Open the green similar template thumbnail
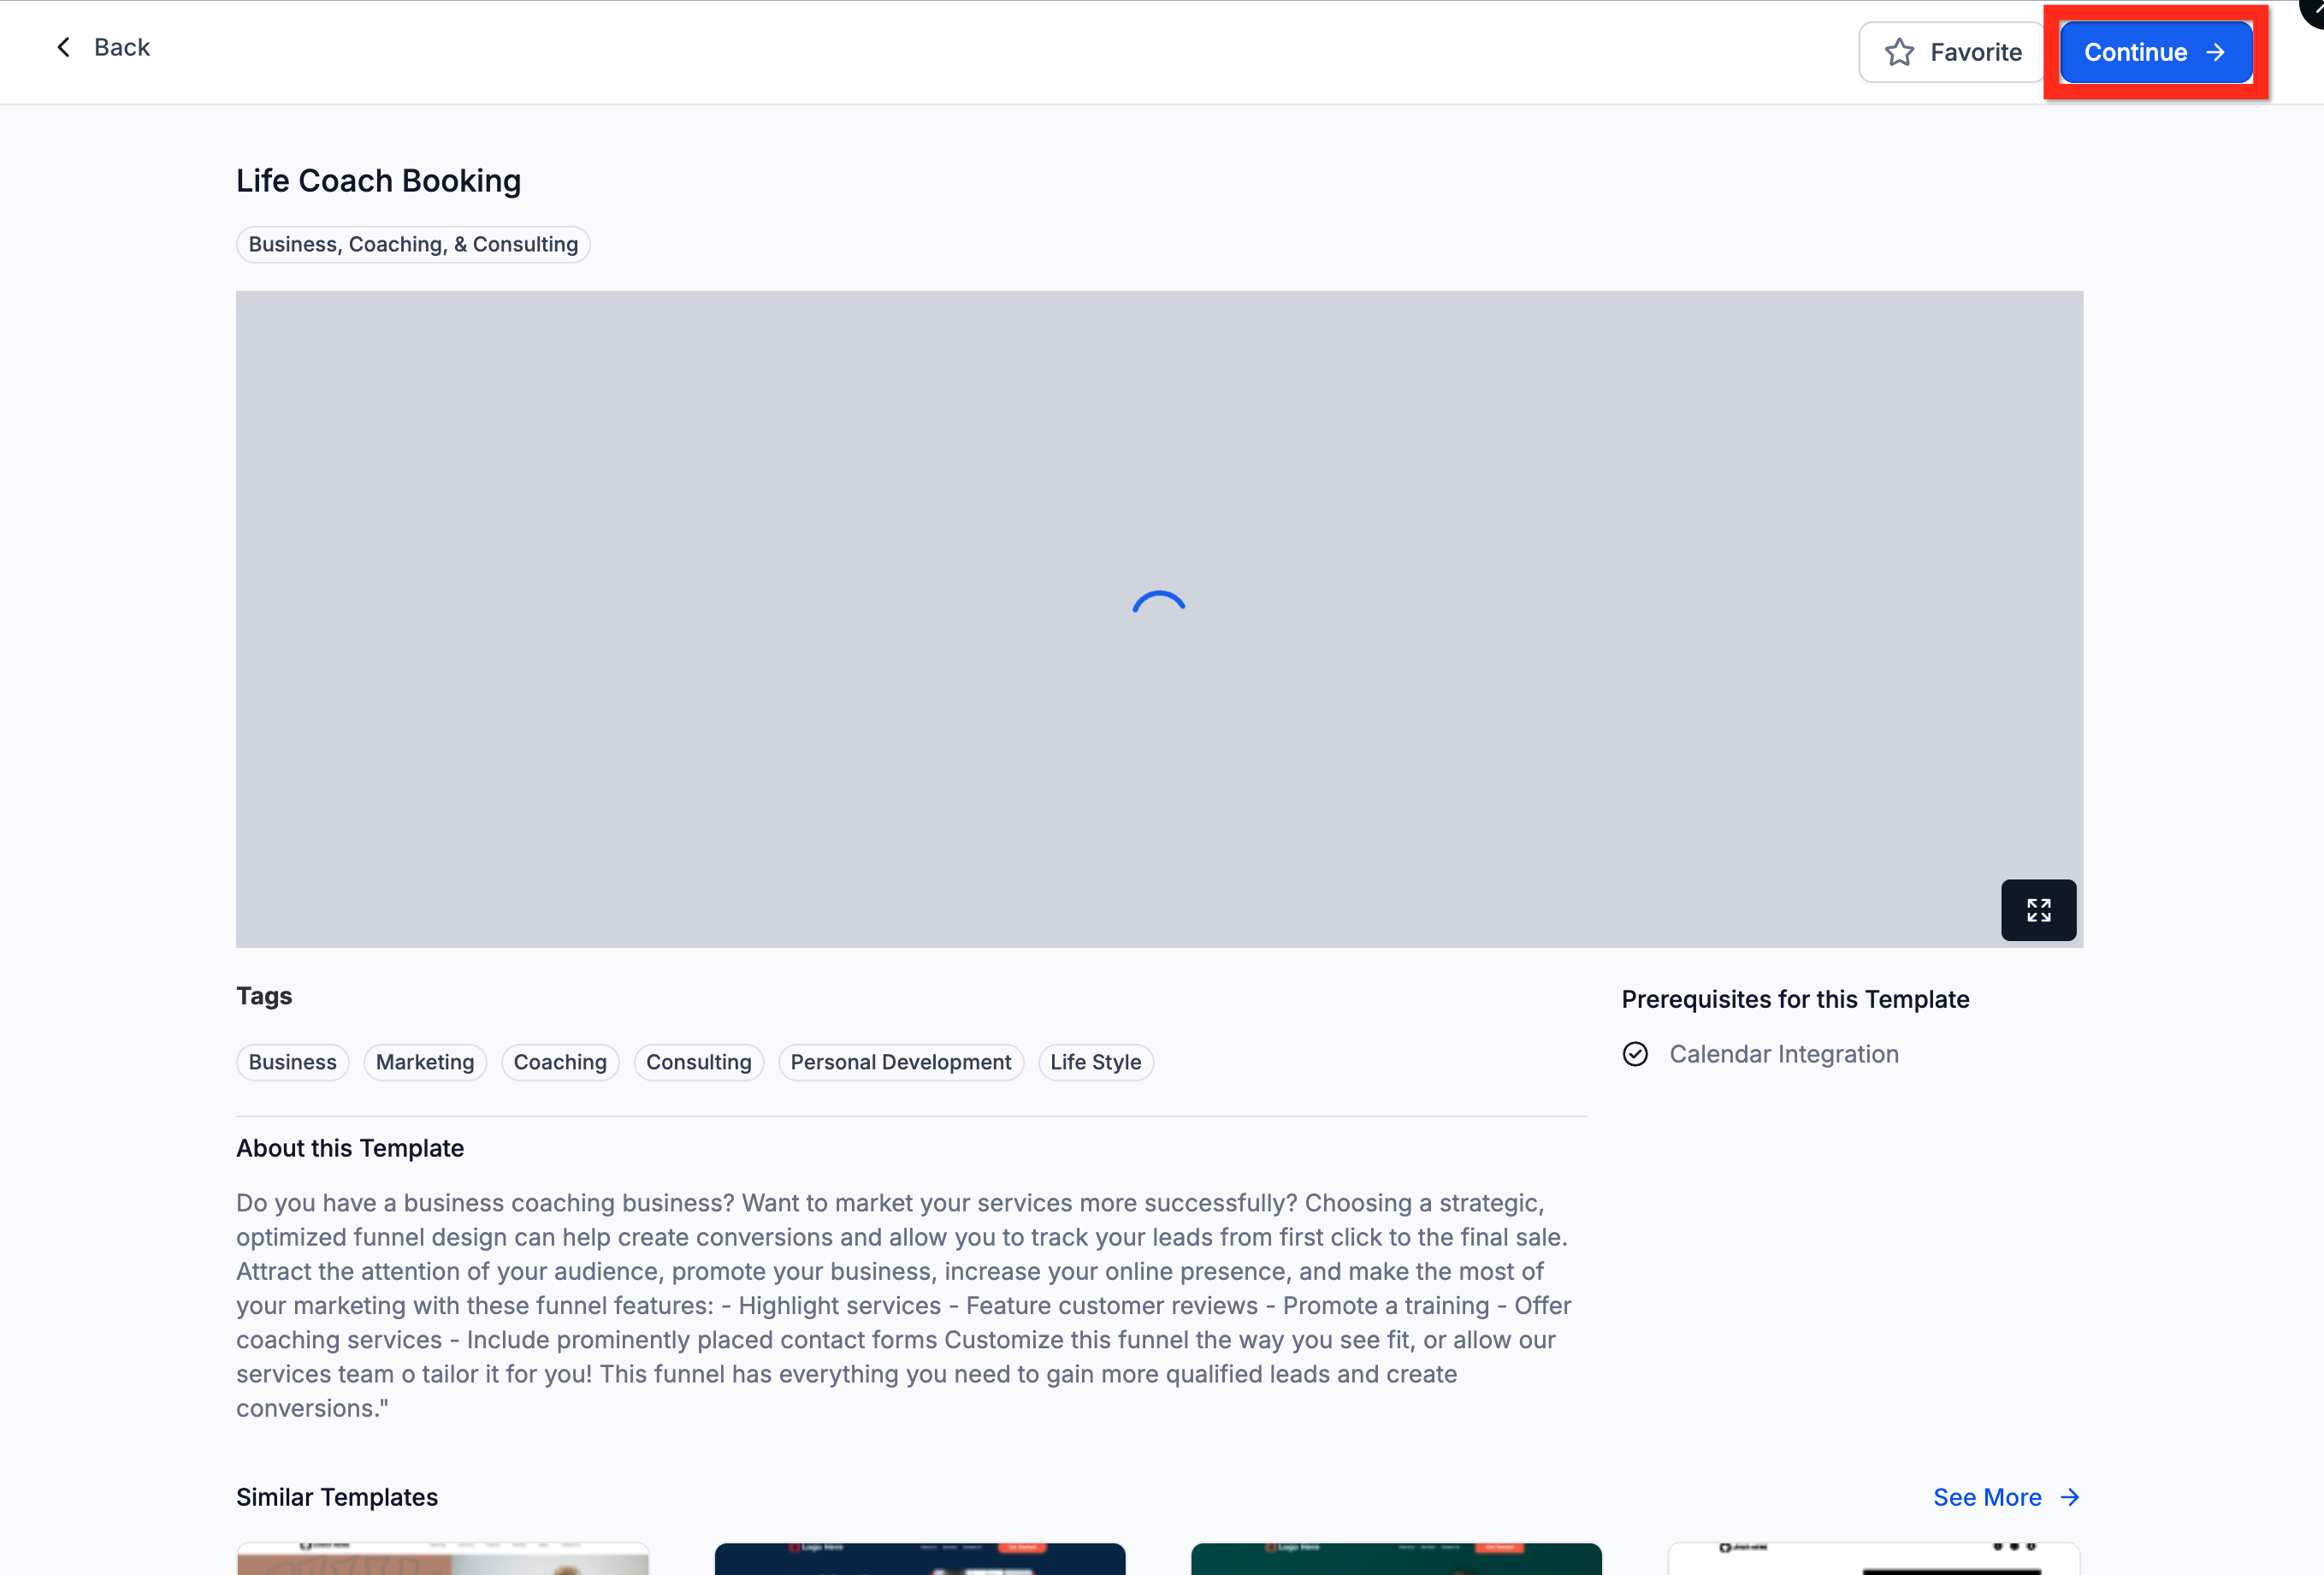Image resolution: width=2324 pixels, height=1575 pixels. (1396, 1559)
